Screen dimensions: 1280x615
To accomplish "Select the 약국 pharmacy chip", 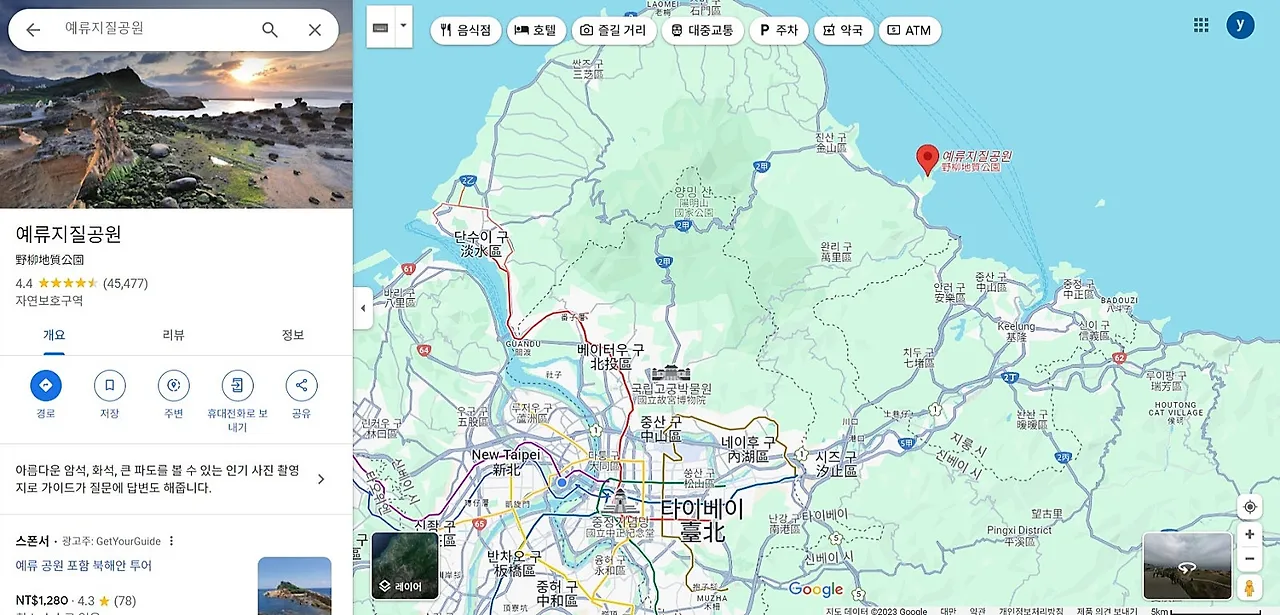I will coord(843,30).
